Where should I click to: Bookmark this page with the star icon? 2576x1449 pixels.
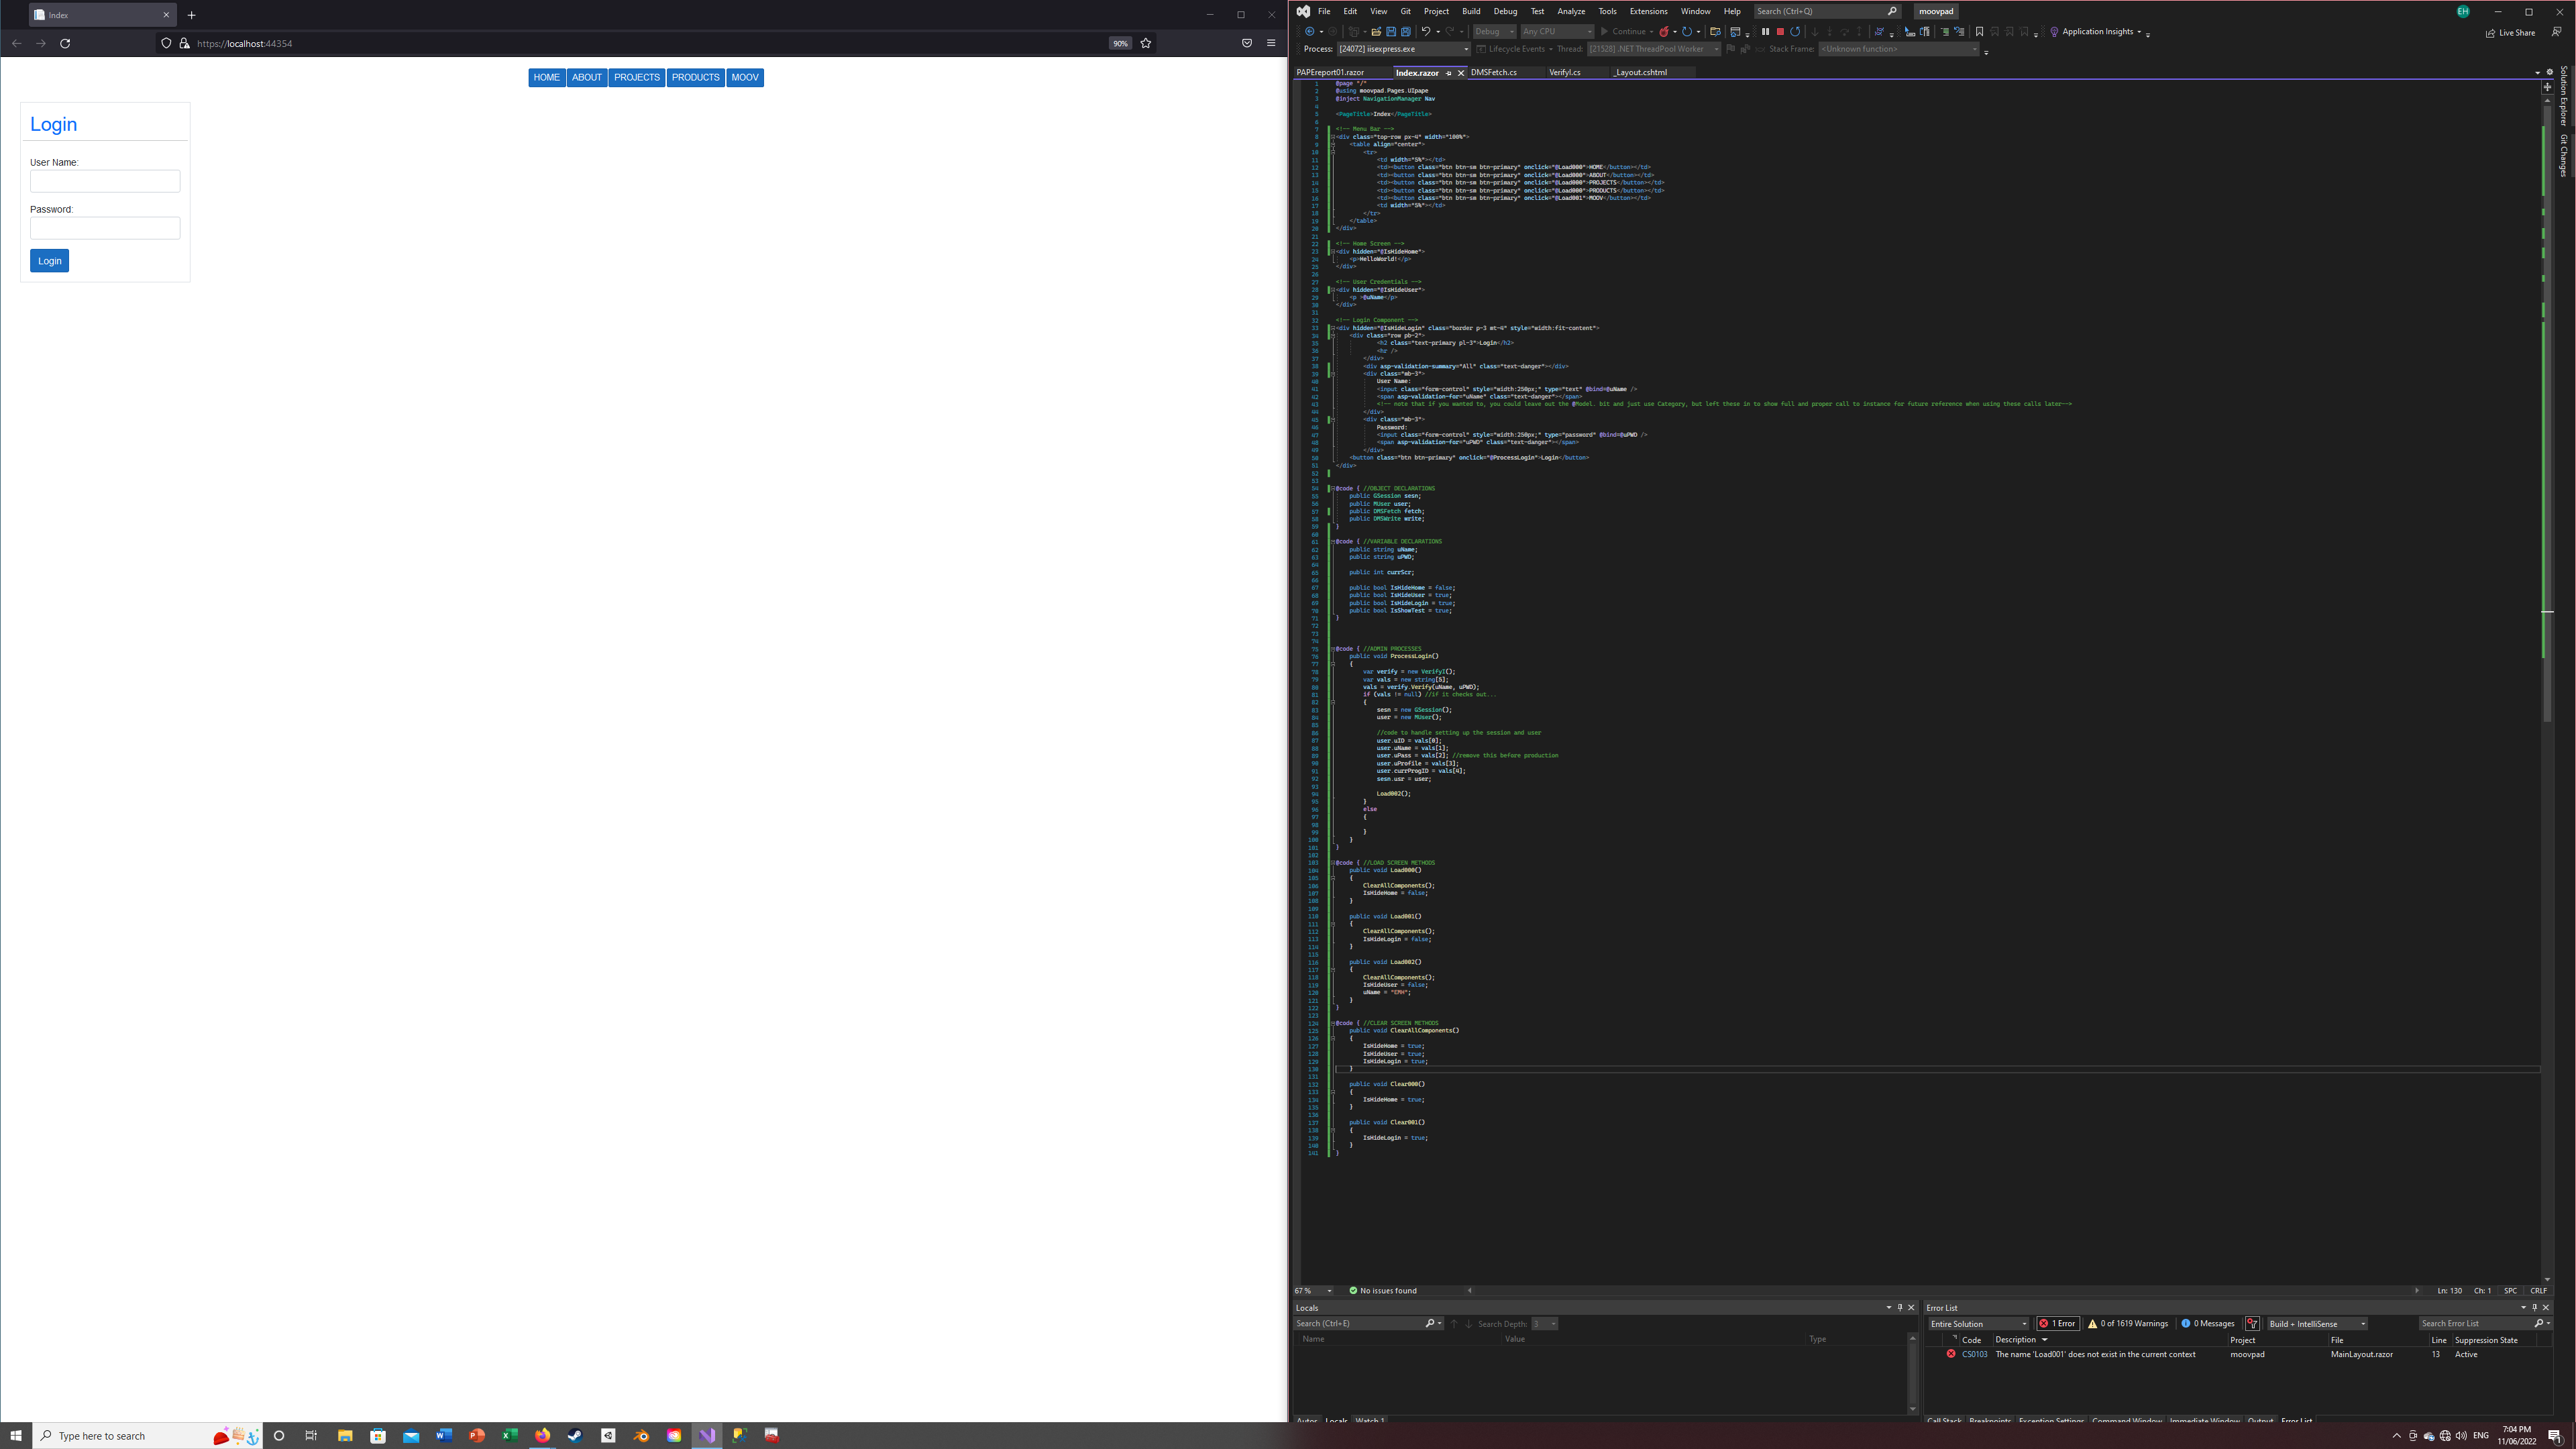[1146, 43]
